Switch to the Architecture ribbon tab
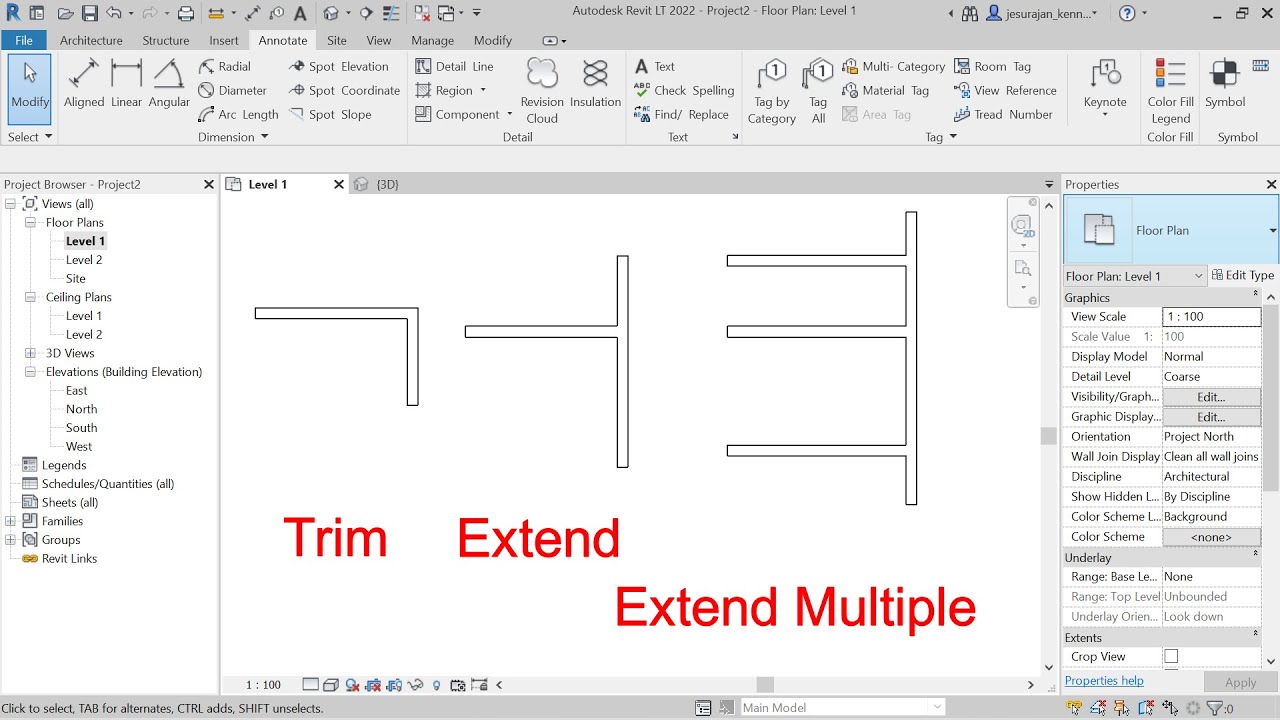 [x=91, y=40]
